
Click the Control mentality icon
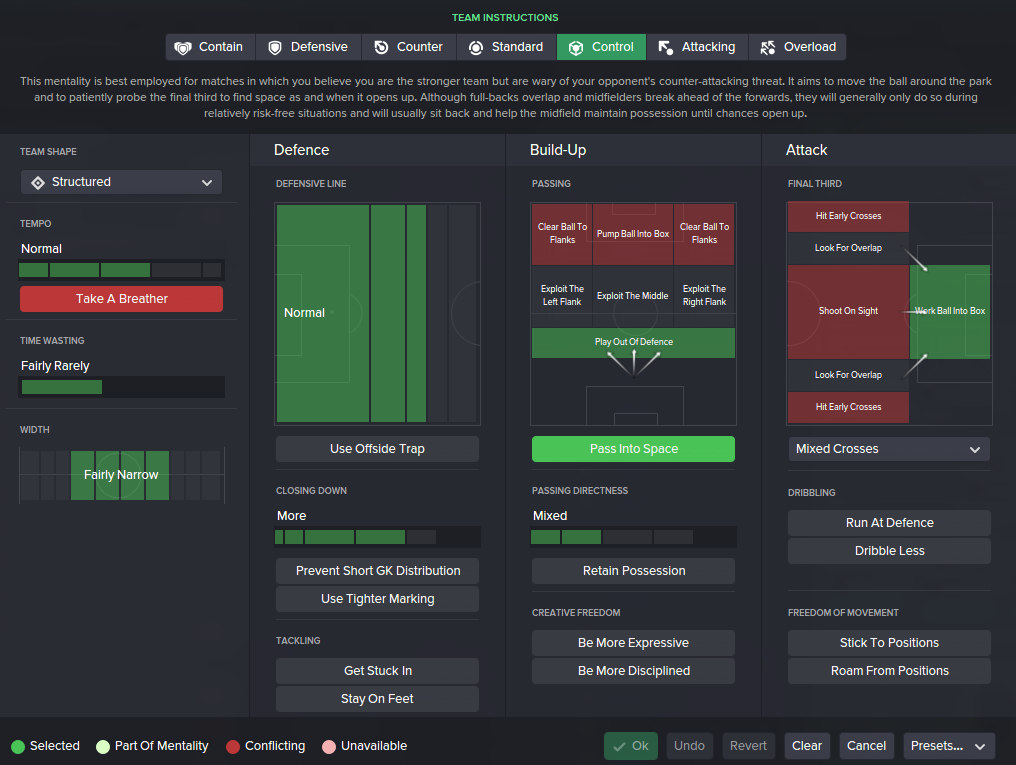click(575, 47)
